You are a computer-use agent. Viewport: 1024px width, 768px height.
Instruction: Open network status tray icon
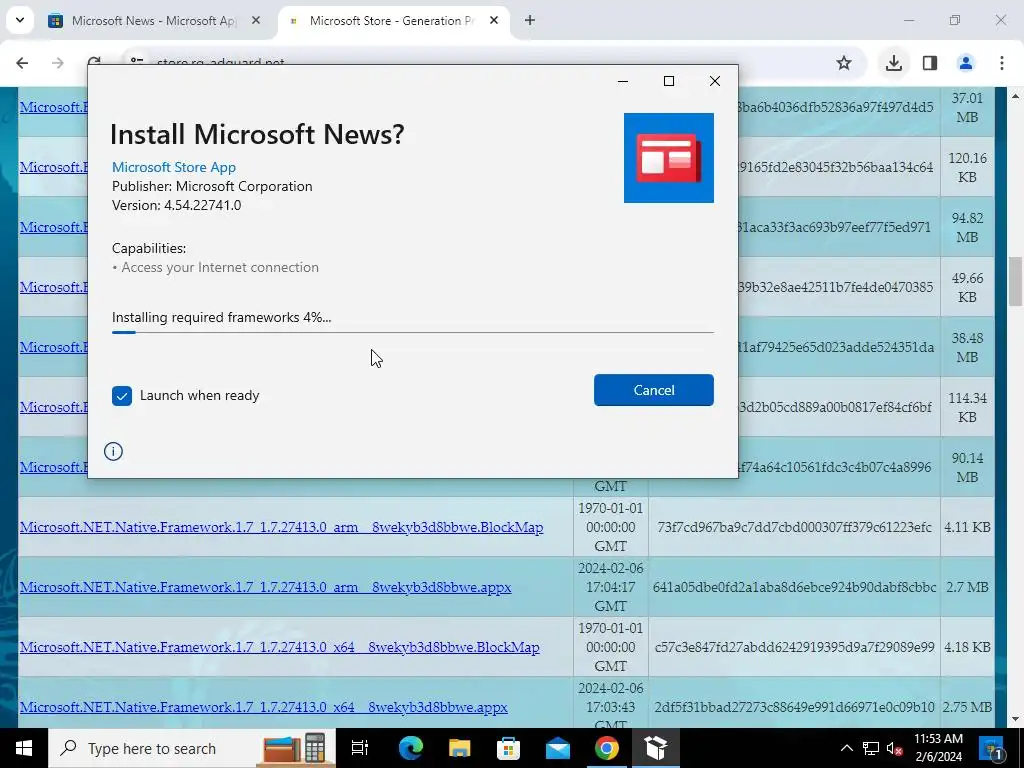click(871, 748)
